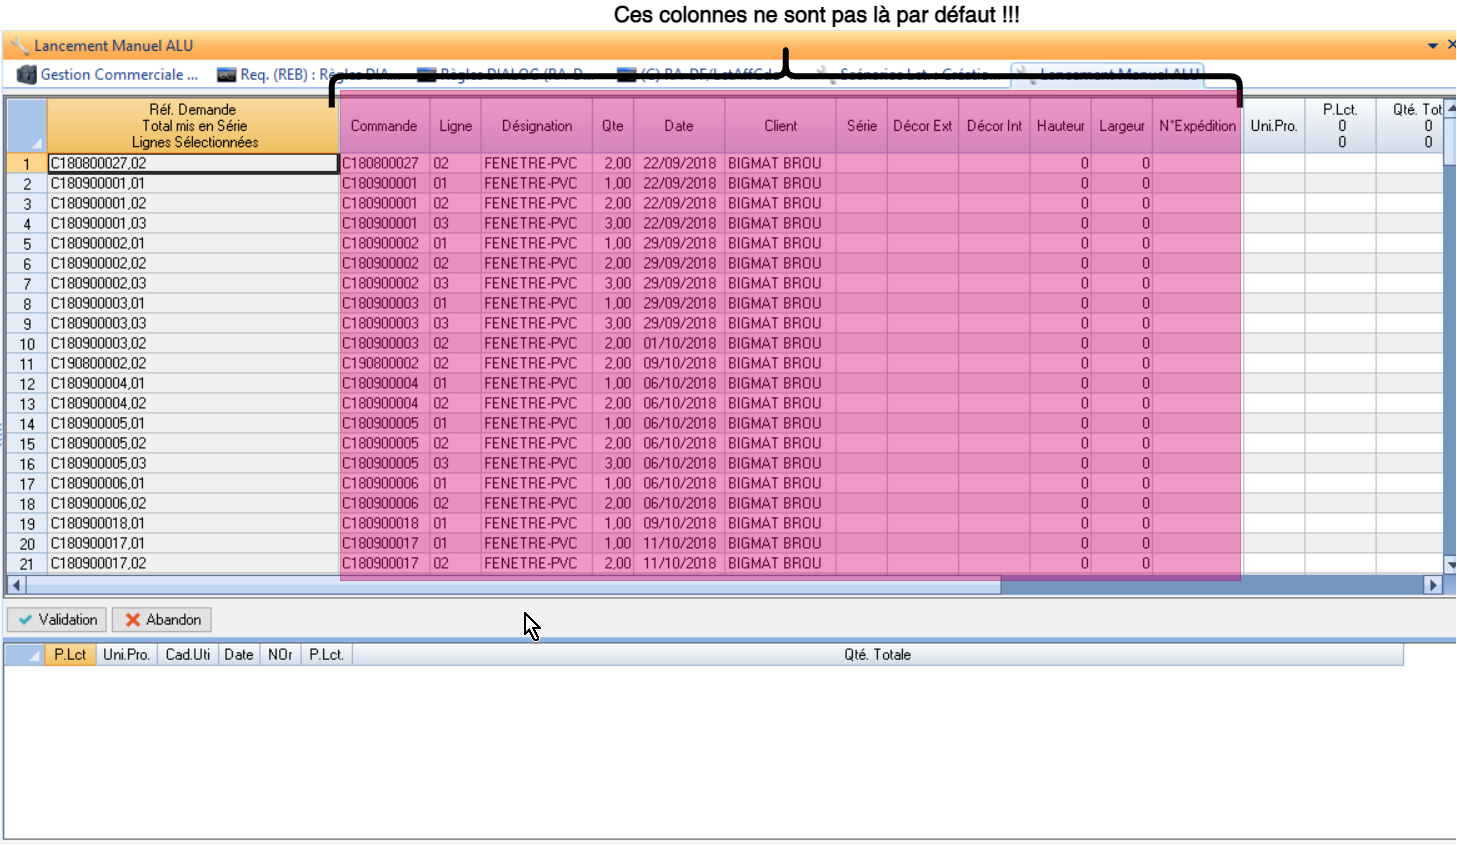This screenshot has width=1457, height=845.
Task: Click the Gestion Commerciale tab icon
Action: click(27, 75)
